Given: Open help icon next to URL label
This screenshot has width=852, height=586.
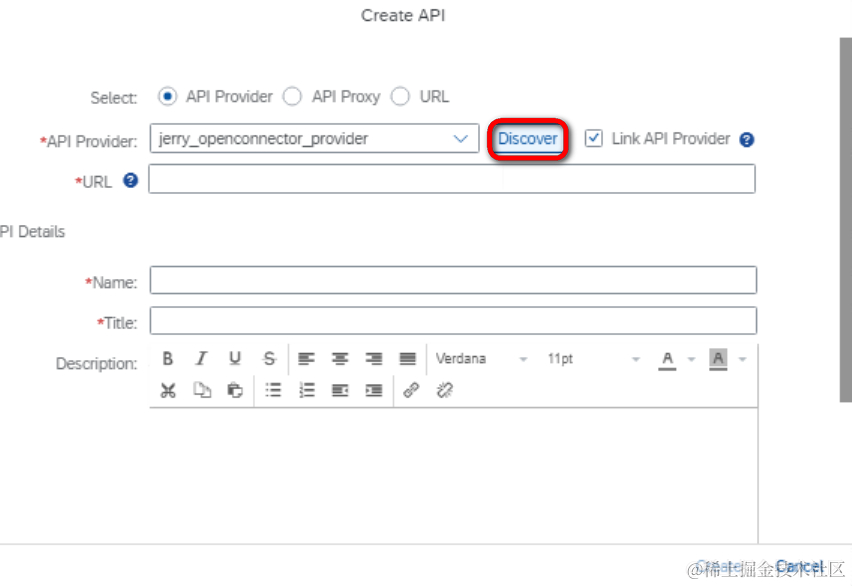Looking at the screenshot, I should [130, 180].
